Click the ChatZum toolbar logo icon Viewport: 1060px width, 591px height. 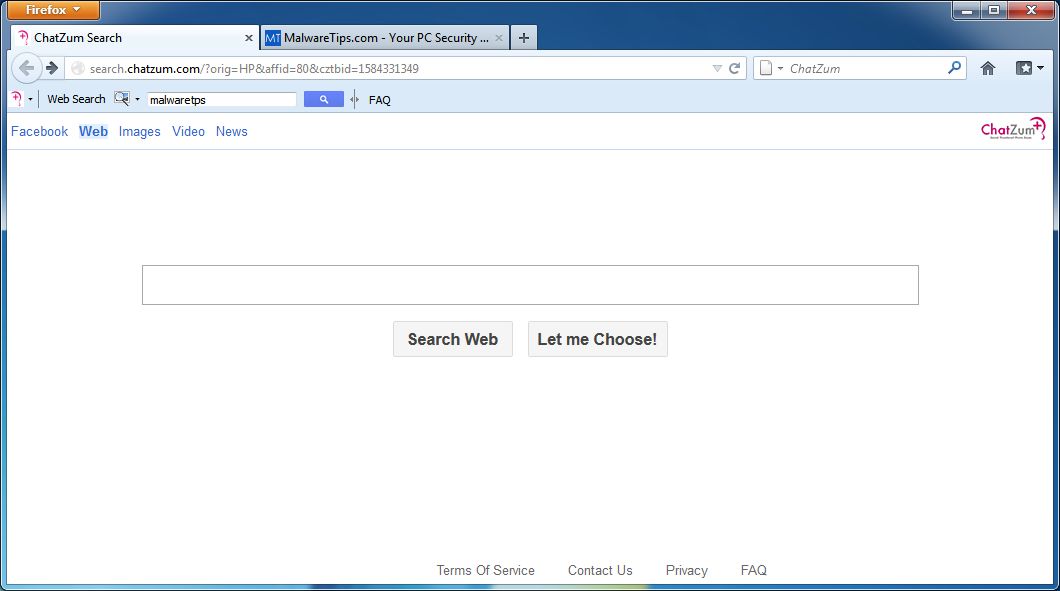18,99
